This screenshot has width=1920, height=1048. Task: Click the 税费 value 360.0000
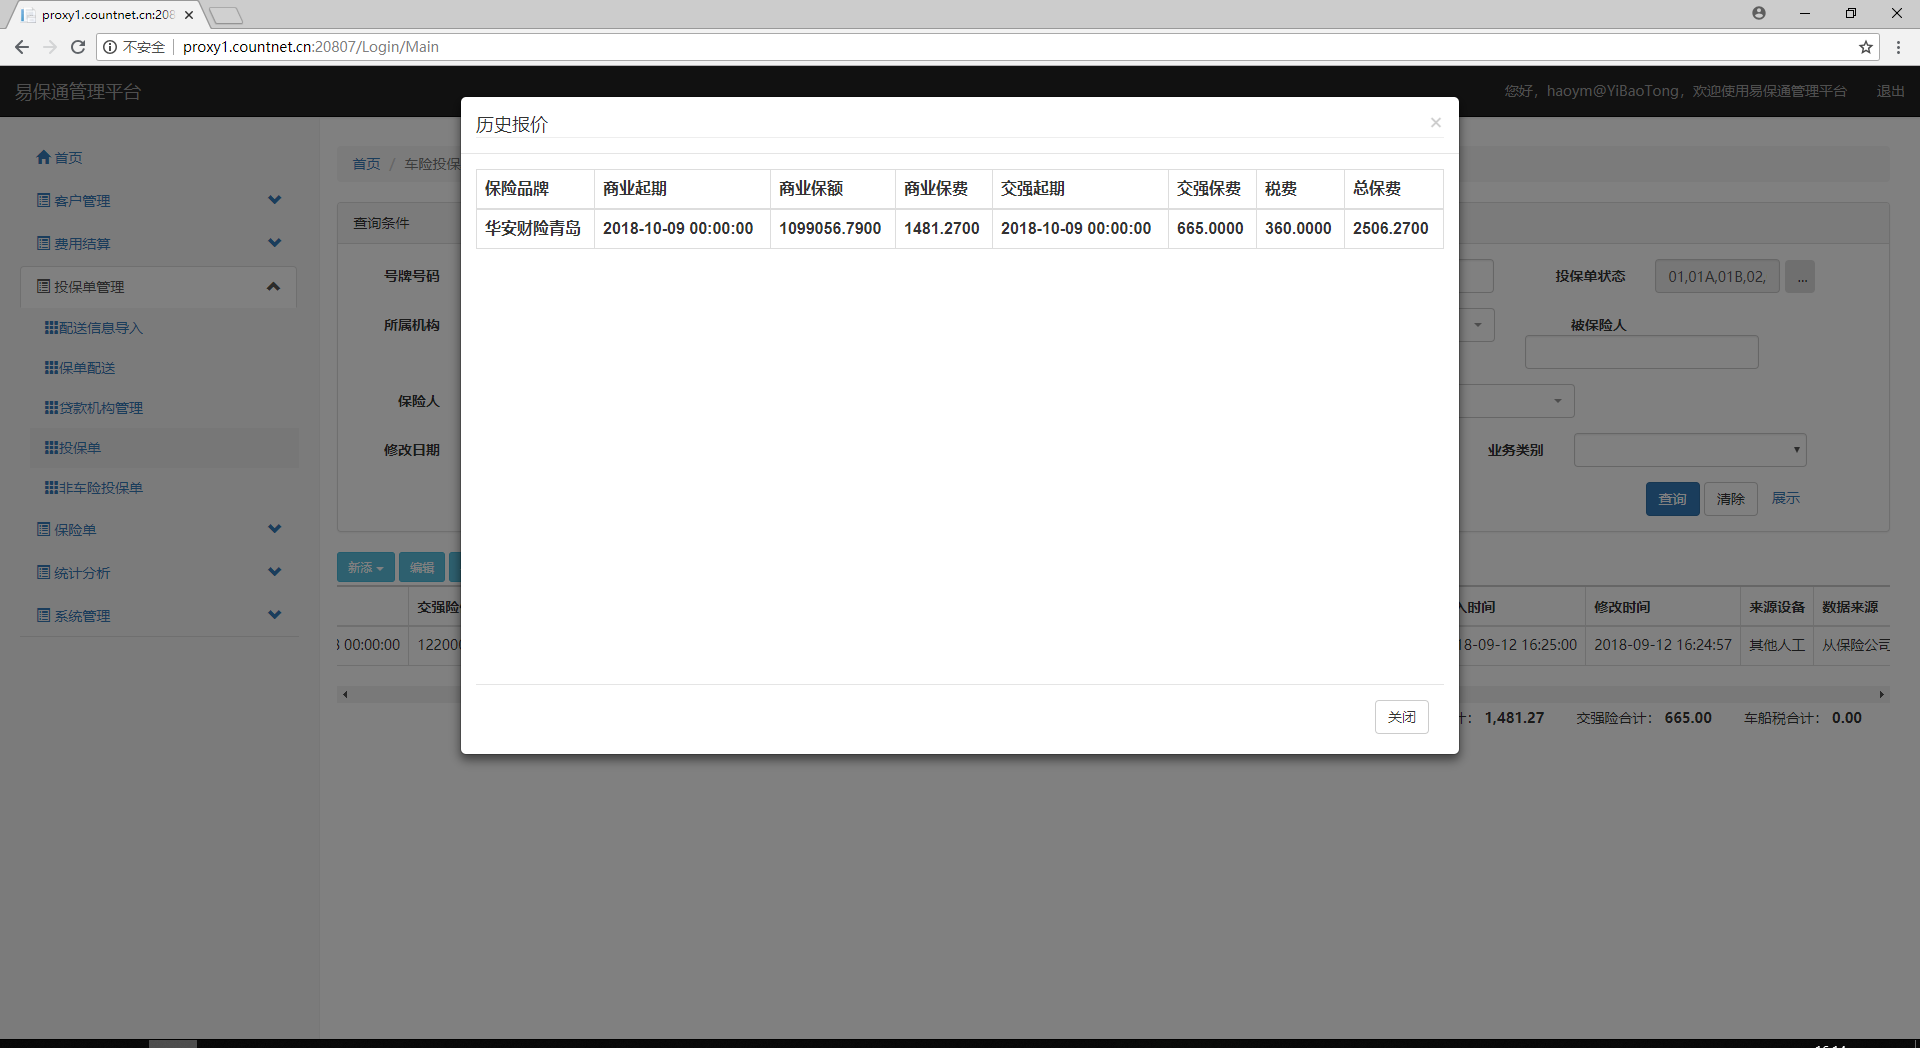coord(1298,228)
